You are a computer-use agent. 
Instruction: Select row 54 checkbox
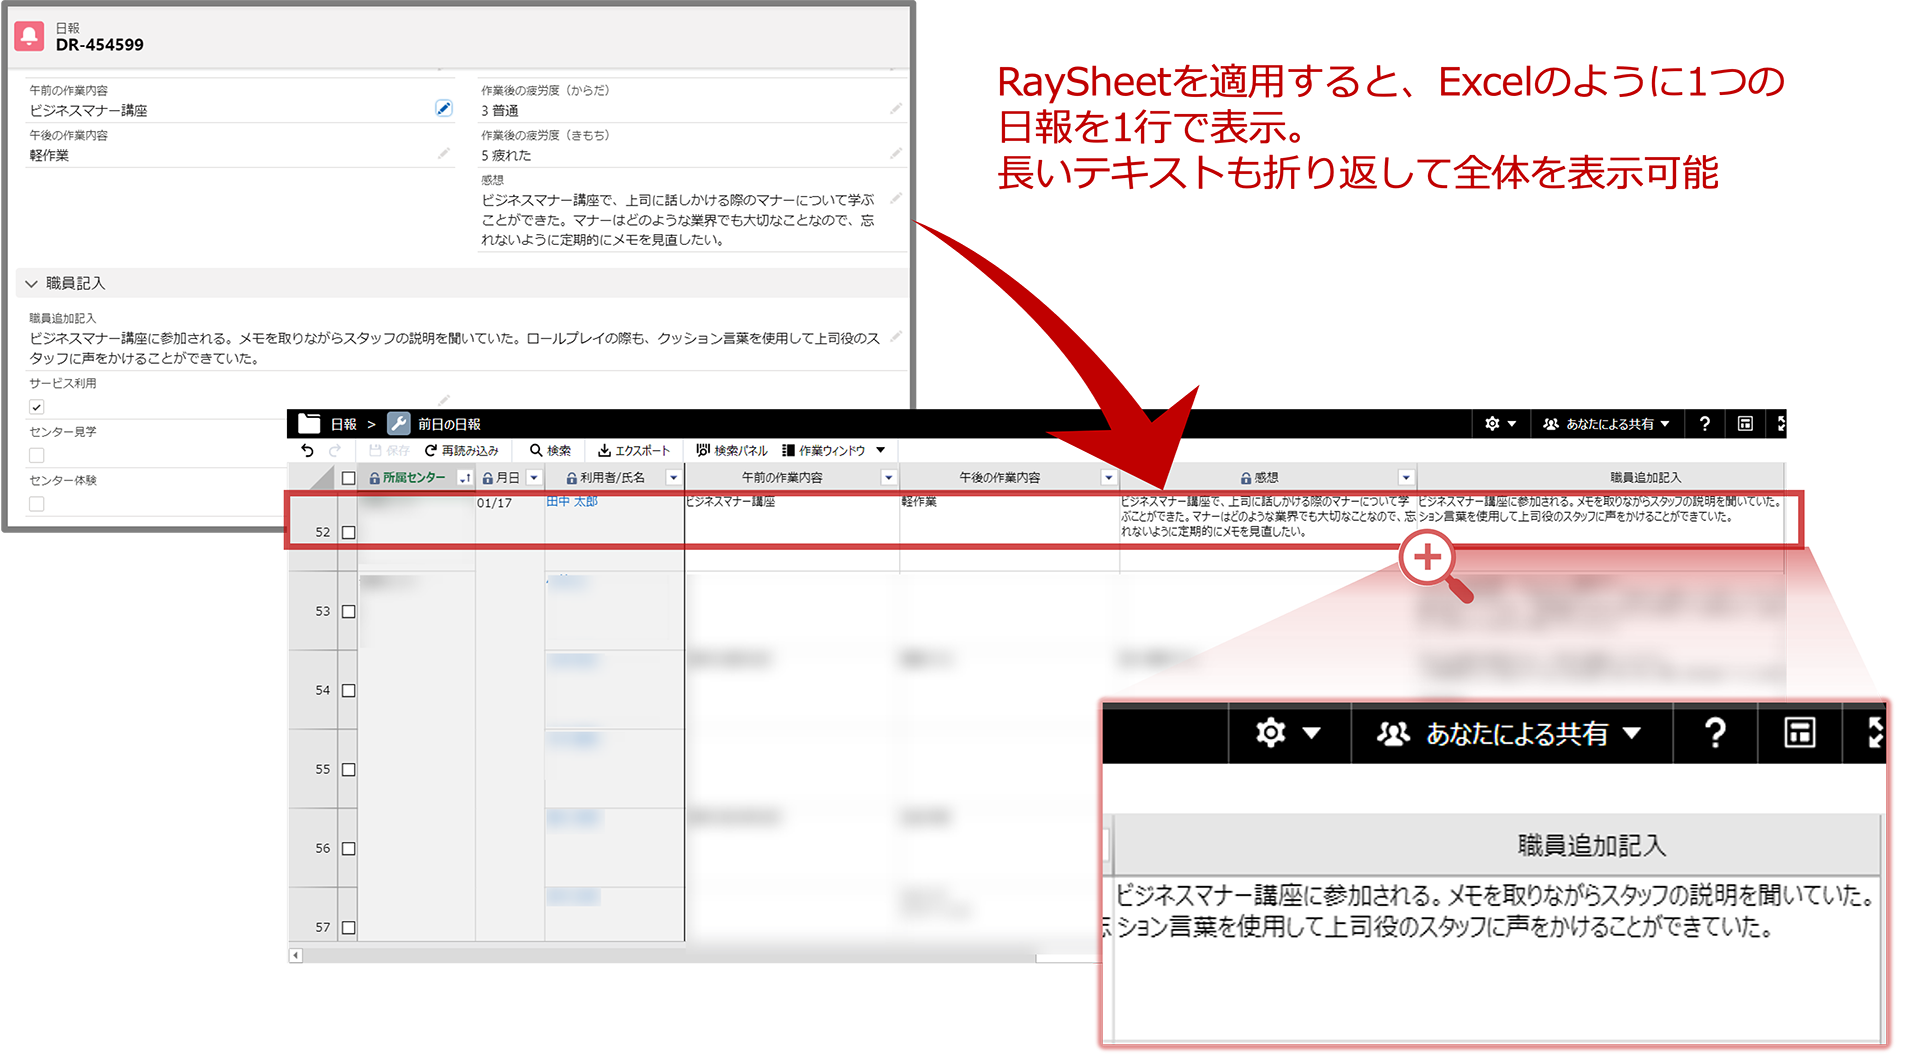click(348, 690)
